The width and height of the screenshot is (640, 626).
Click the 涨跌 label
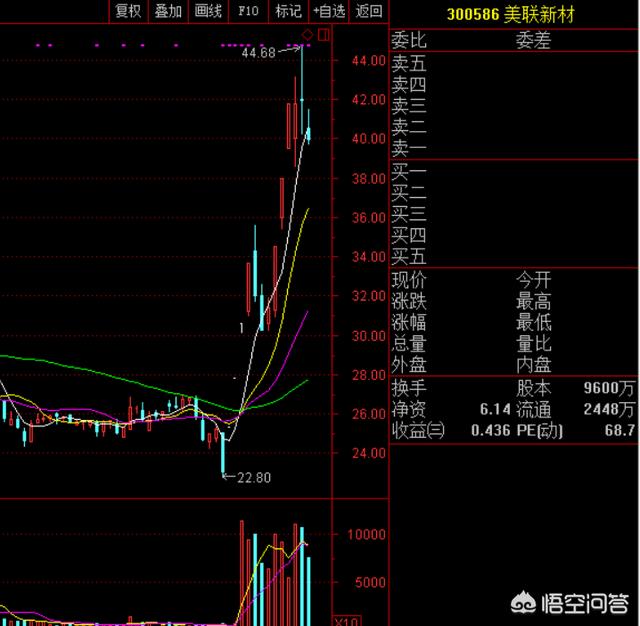[409, 301]
